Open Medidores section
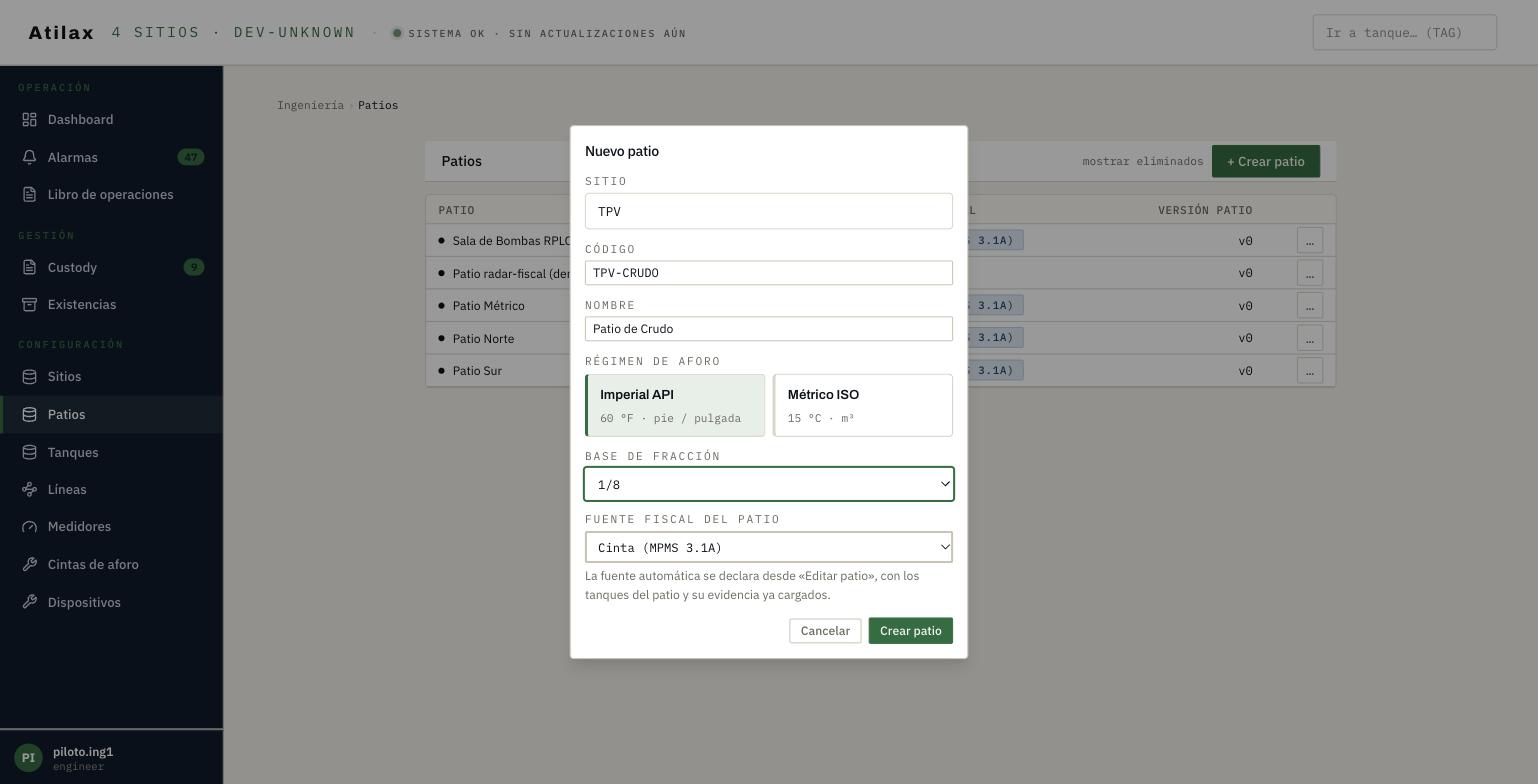 111,527
